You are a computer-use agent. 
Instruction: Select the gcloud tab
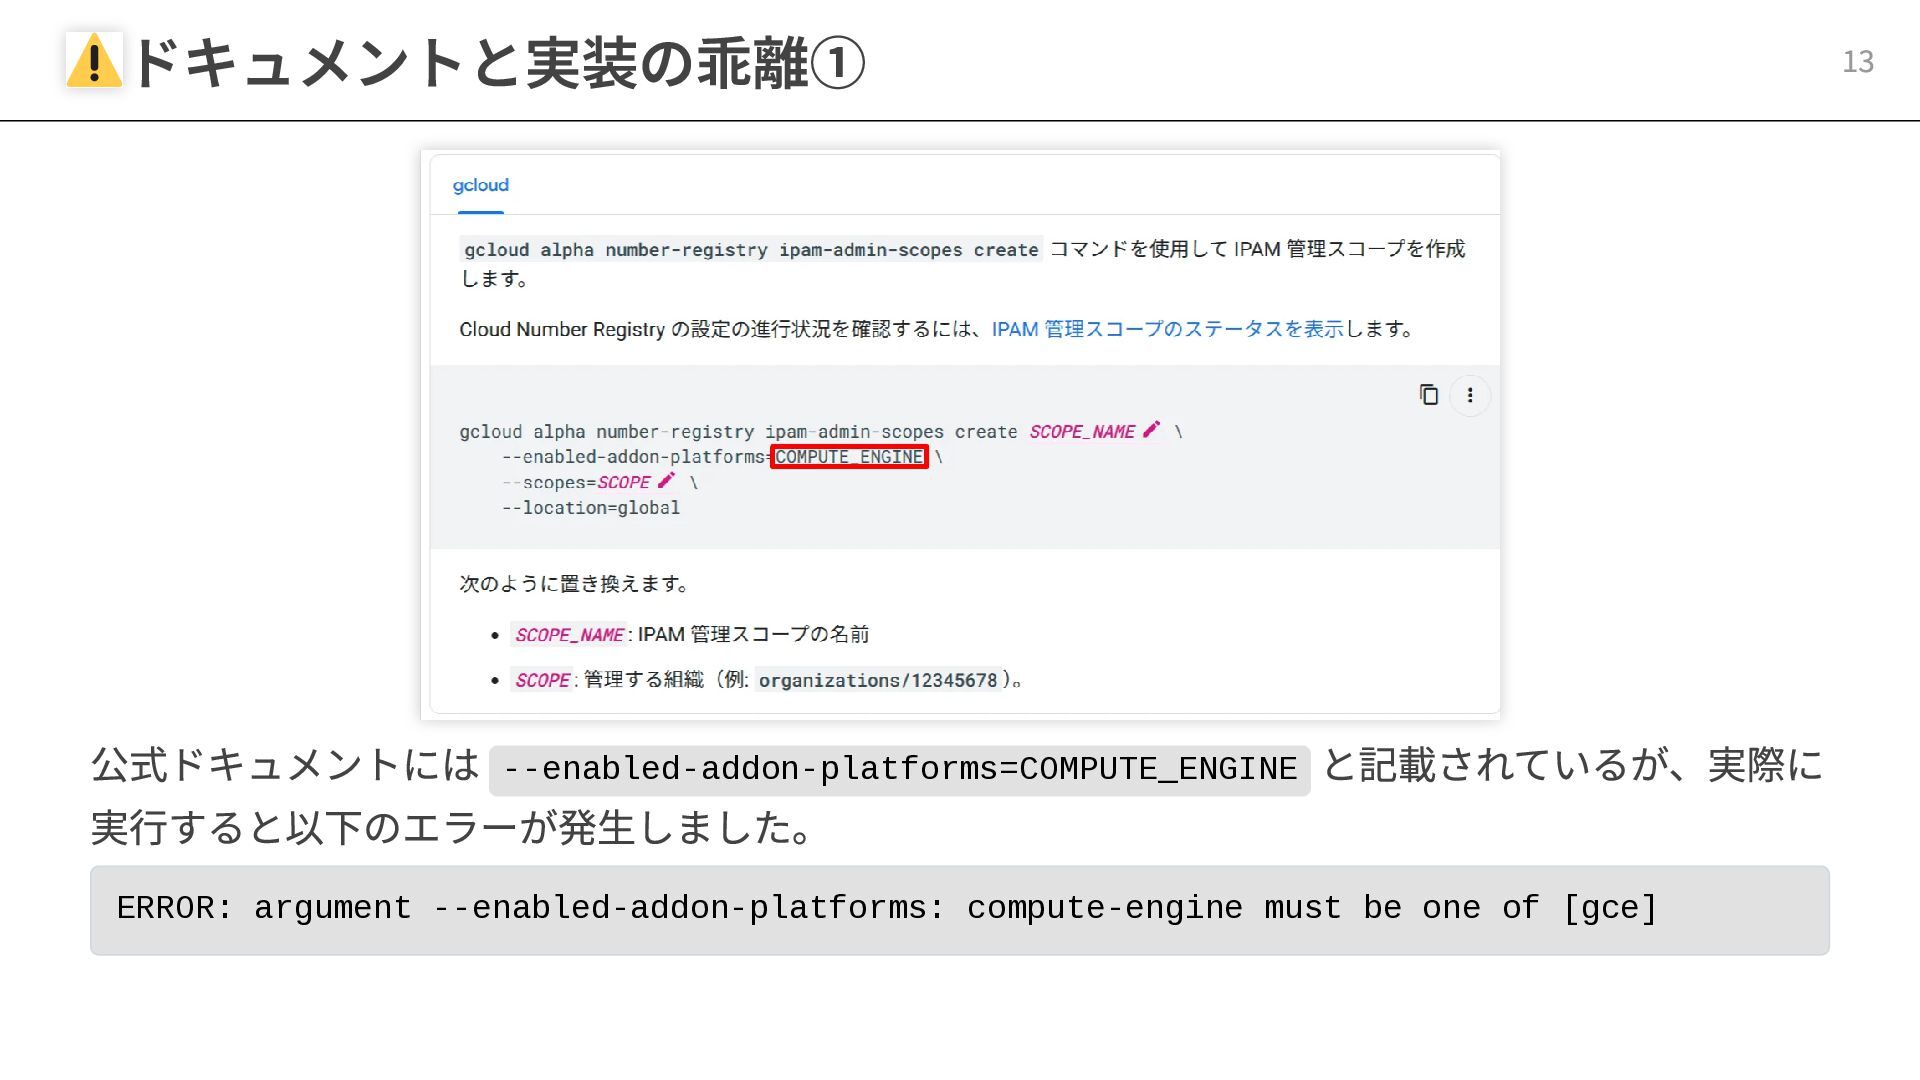480,185
